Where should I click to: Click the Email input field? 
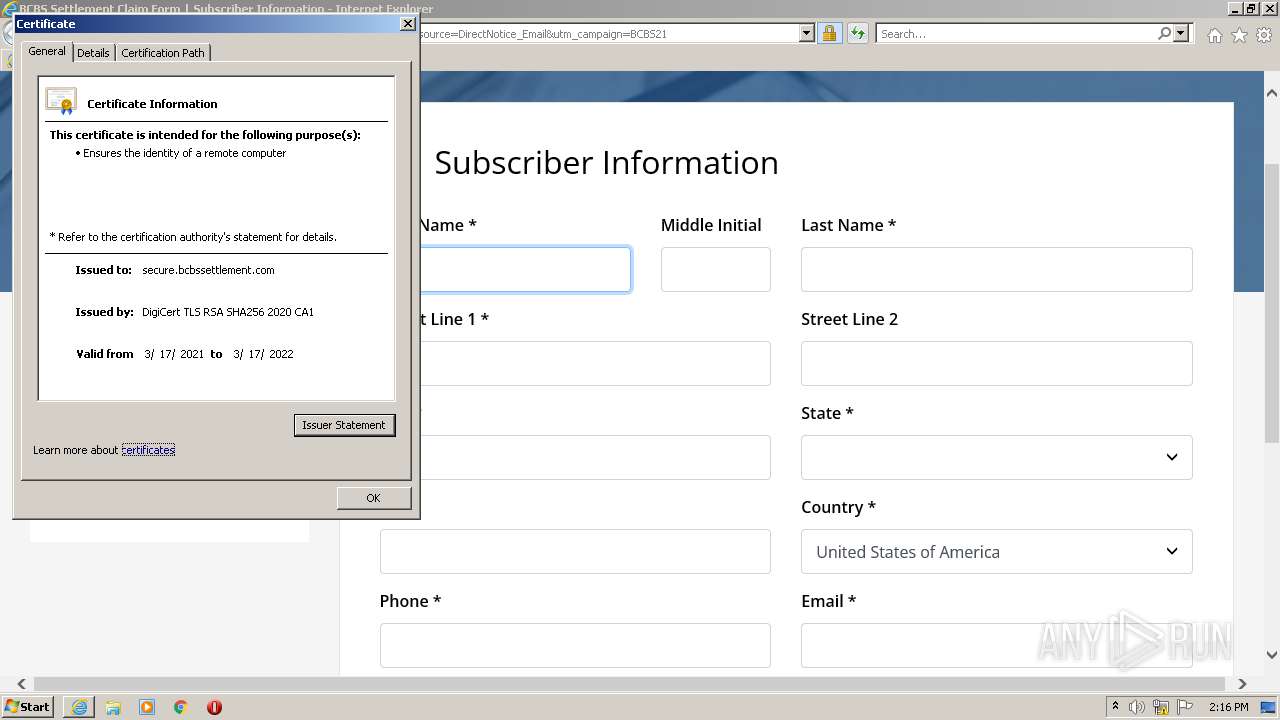[997, 645]
